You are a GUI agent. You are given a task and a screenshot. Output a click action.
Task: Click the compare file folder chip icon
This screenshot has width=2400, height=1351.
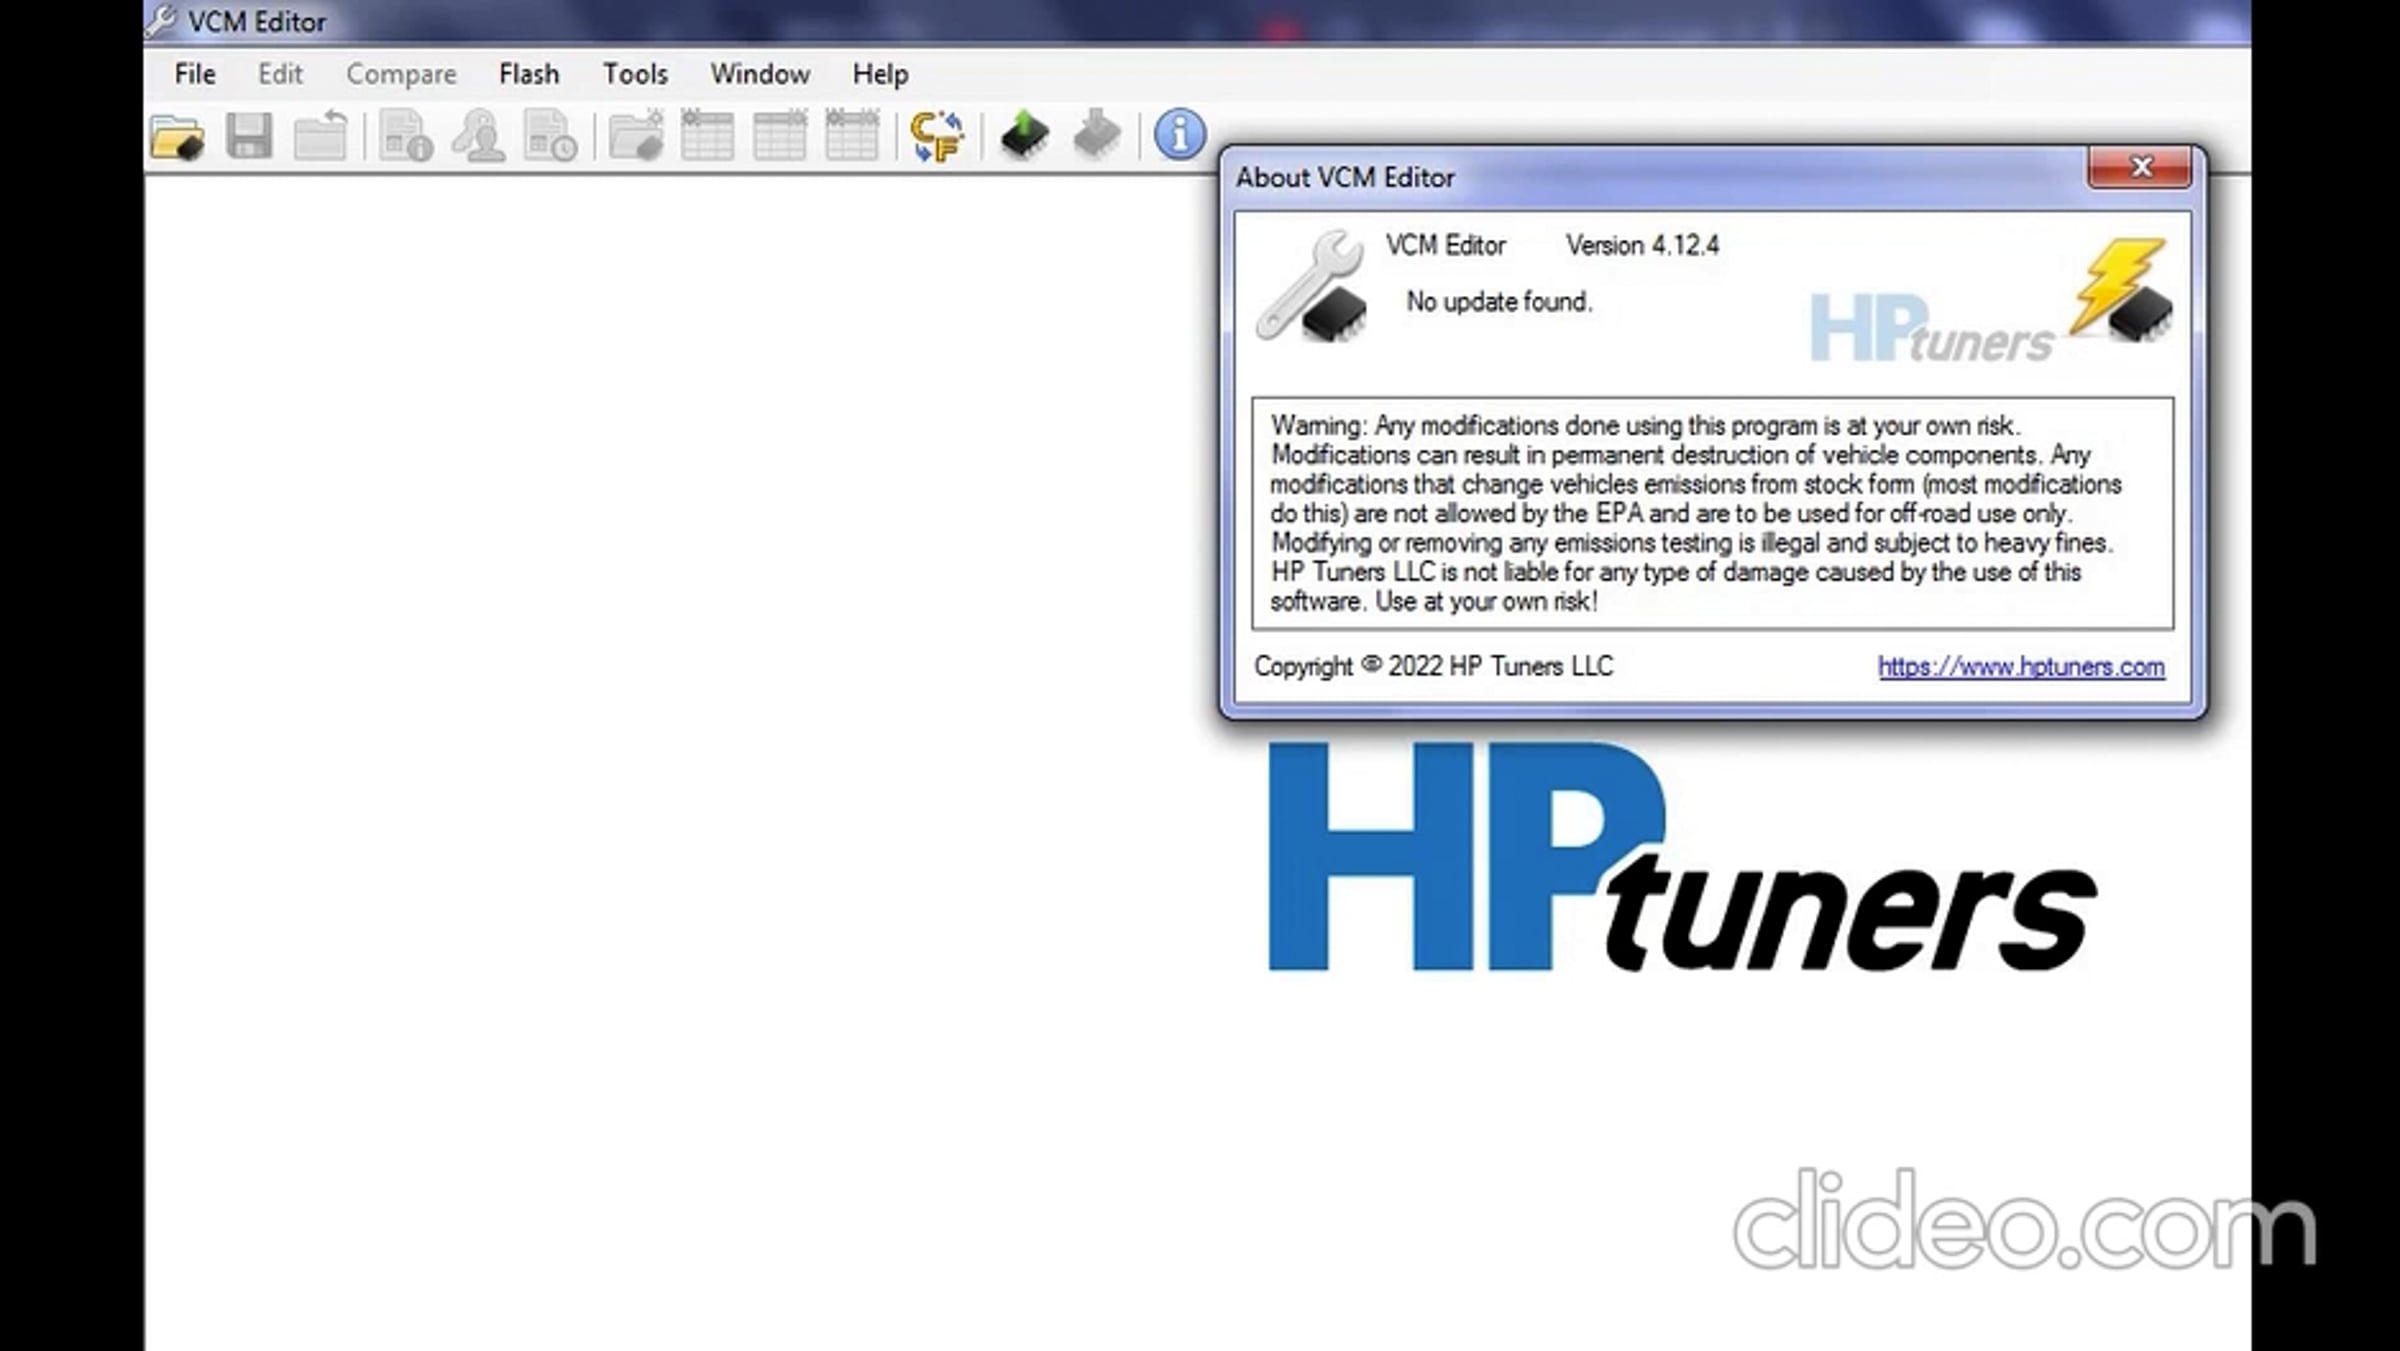click(x=636, y=136)
